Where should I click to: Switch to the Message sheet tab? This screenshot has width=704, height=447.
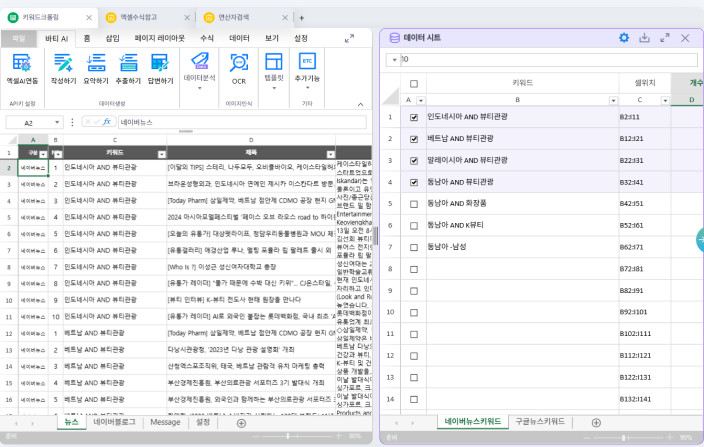click(x=165, y=422)
